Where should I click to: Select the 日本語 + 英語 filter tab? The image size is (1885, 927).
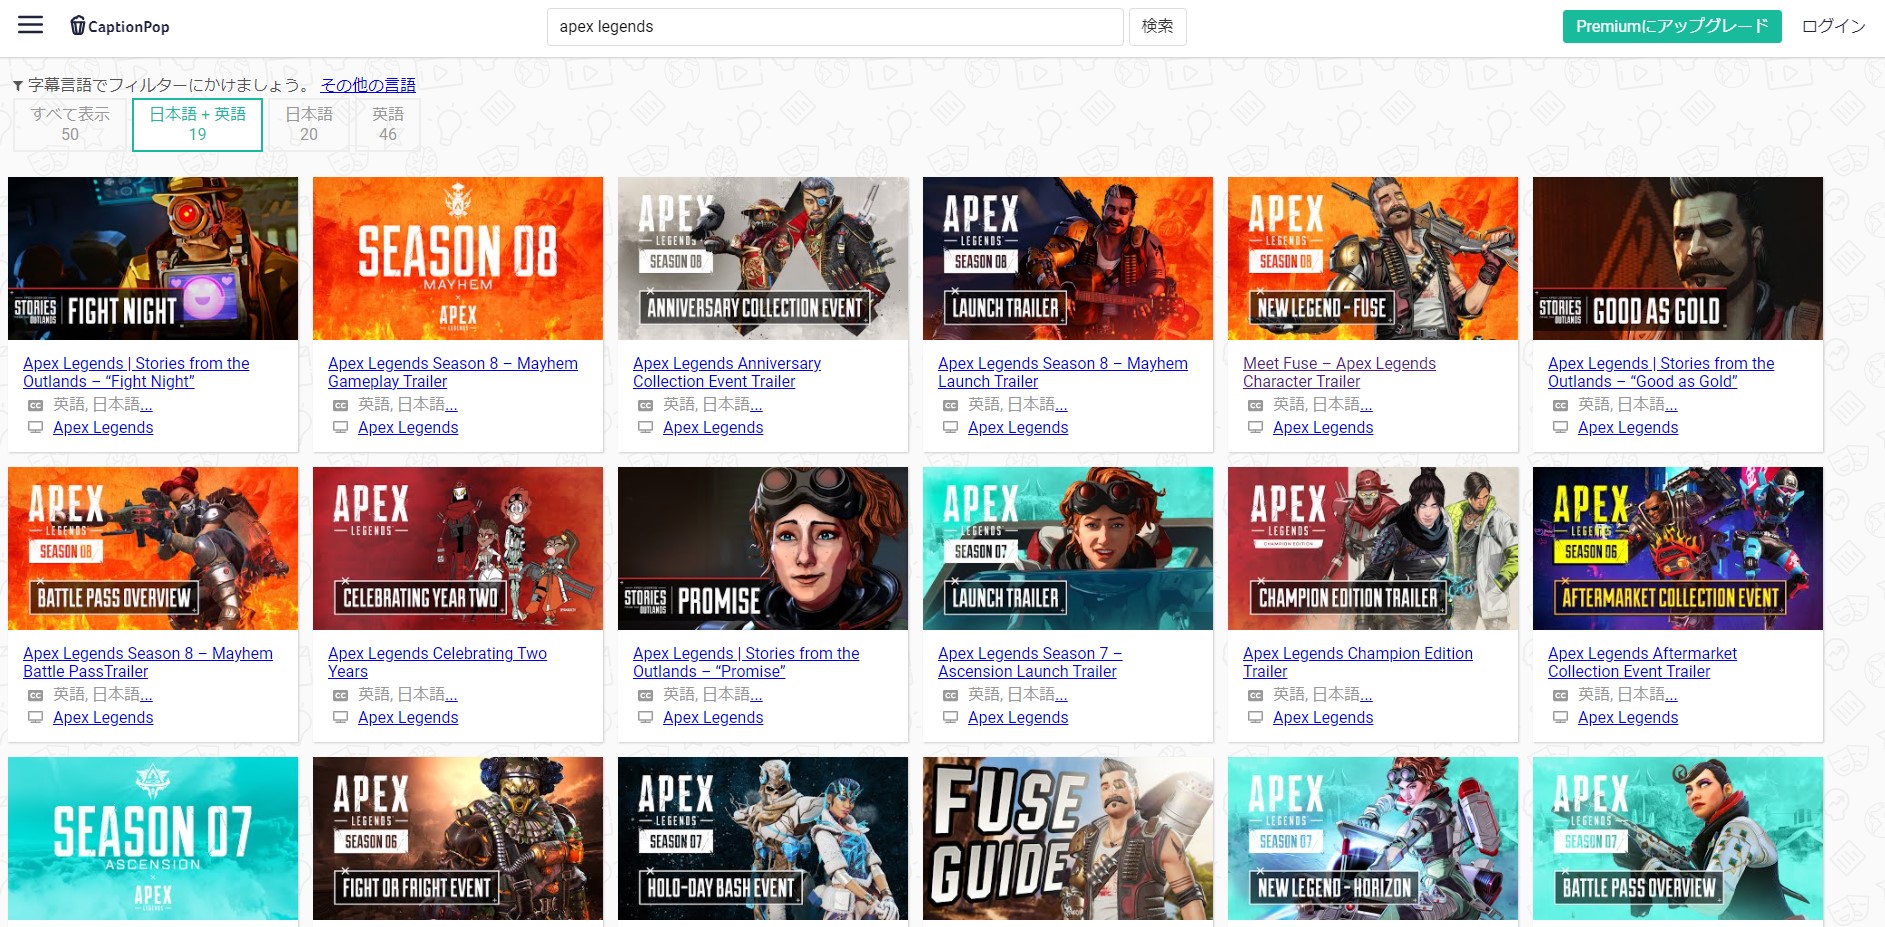(x=197, y=124)
